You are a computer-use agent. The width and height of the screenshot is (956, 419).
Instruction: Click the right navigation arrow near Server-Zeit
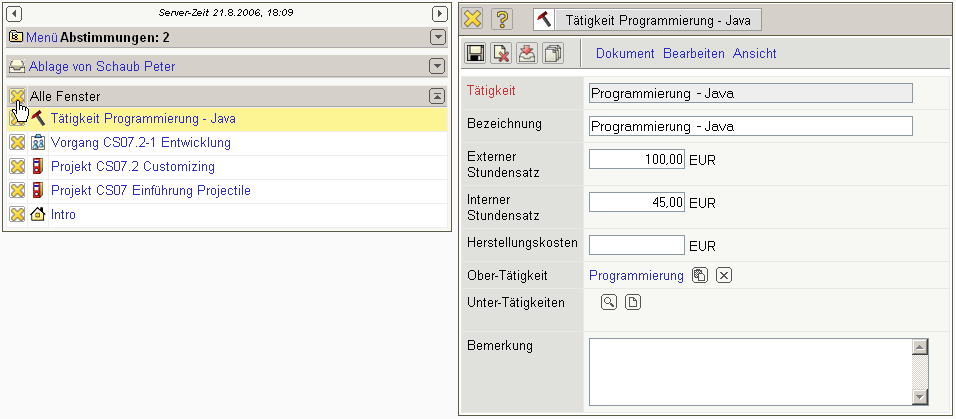point(439,13)
